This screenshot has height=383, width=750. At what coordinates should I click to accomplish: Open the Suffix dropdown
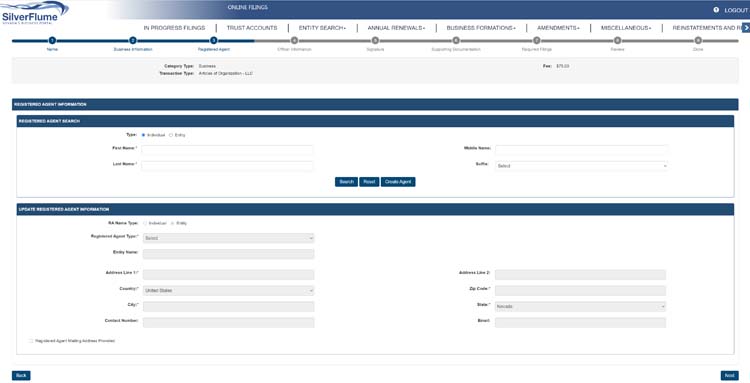[x=581, y=165]
